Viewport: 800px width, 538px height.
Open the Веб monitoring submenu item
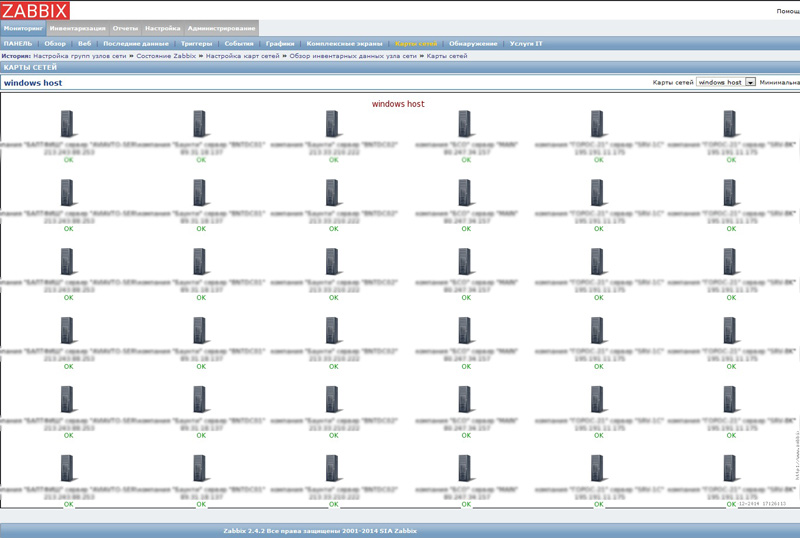(x=85, y=44)
